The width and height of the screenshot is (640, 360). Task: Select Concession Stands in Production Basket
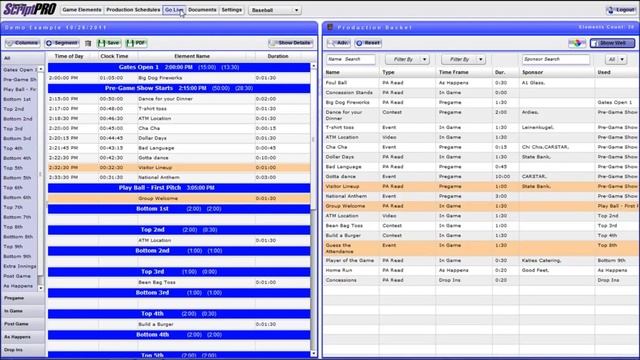point(481,93)
